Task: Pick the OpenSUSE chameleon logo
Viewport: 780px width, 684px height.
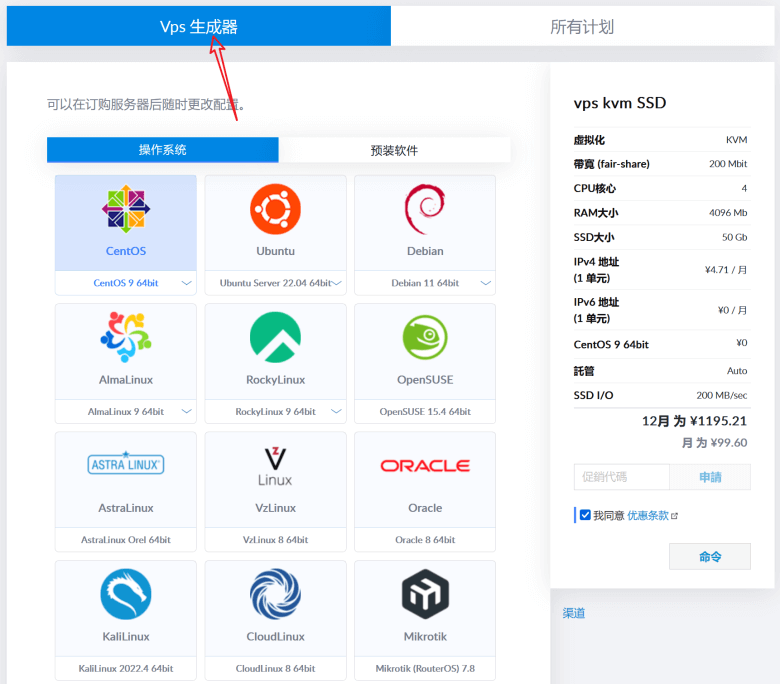Action: click(425, 337)
